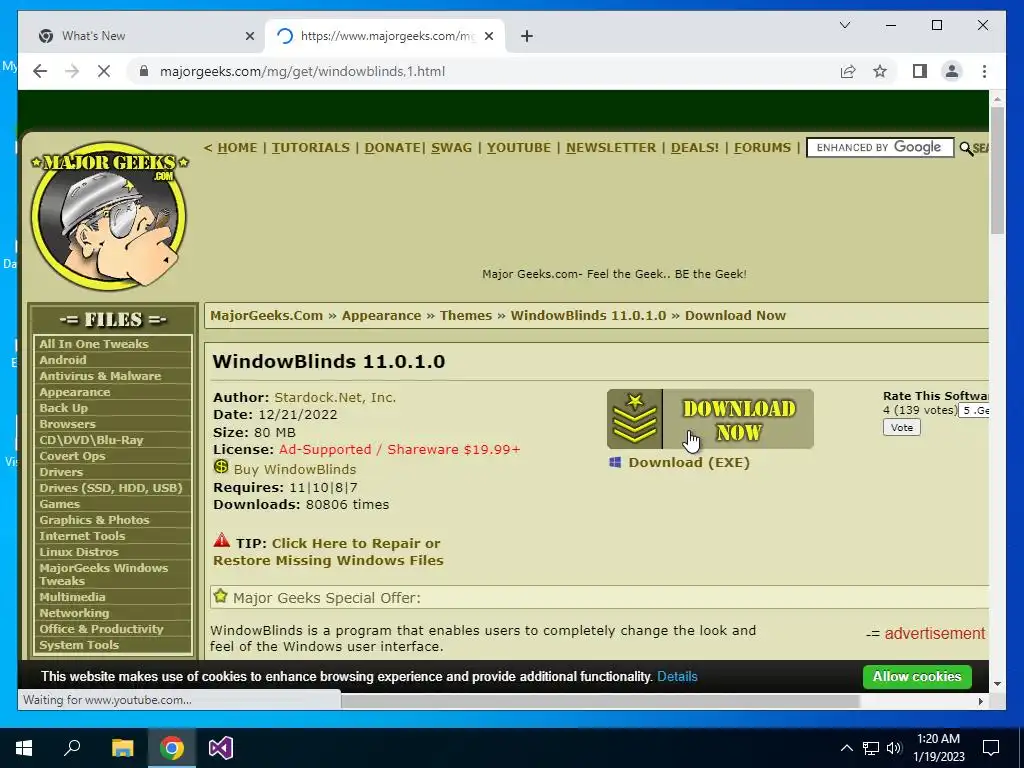Open the notification center icon
The image size is (1024, 768).
coord(991,748)
